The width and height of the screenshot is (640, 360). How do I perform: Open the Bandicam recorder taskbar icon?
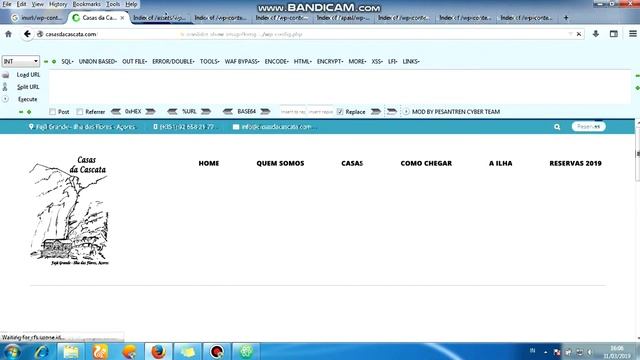pos(217,351)
